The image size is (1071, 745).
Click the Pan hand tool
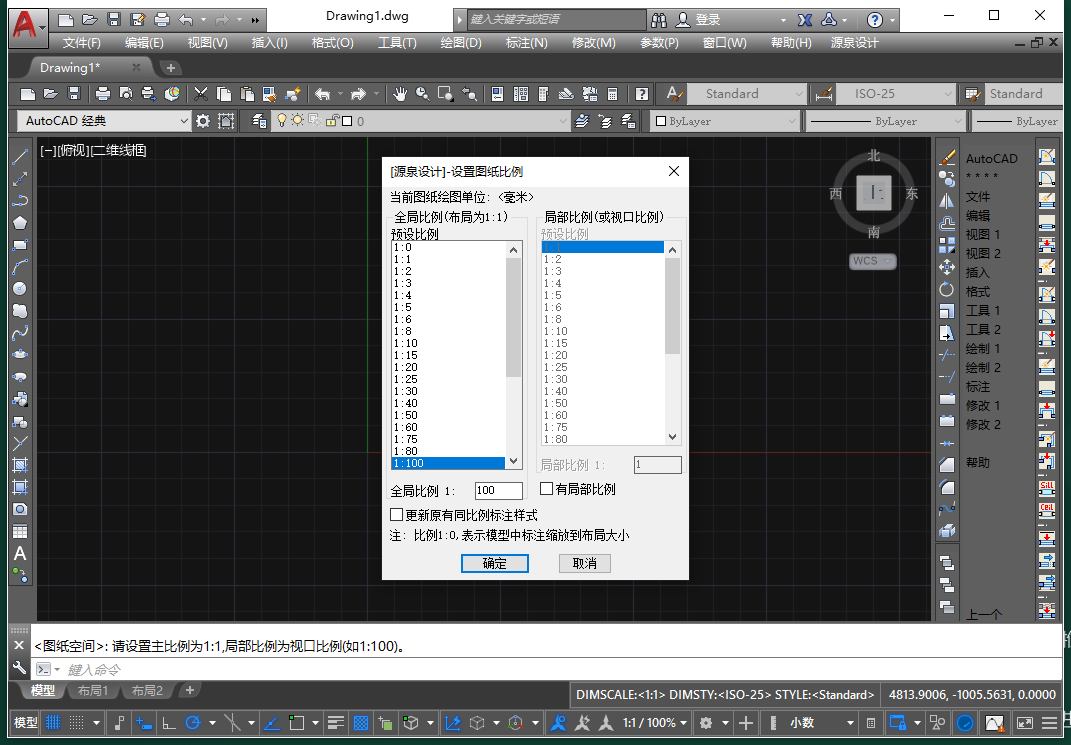(x=400, y=94)
